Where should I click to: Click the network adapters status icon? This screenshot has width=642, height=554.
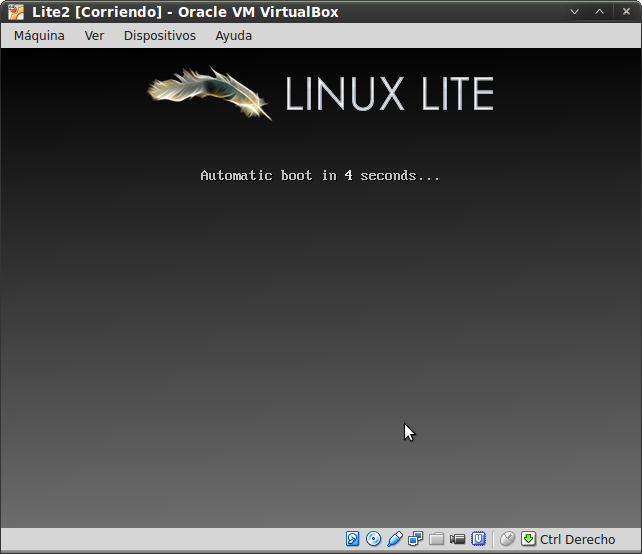click(416, 539)
